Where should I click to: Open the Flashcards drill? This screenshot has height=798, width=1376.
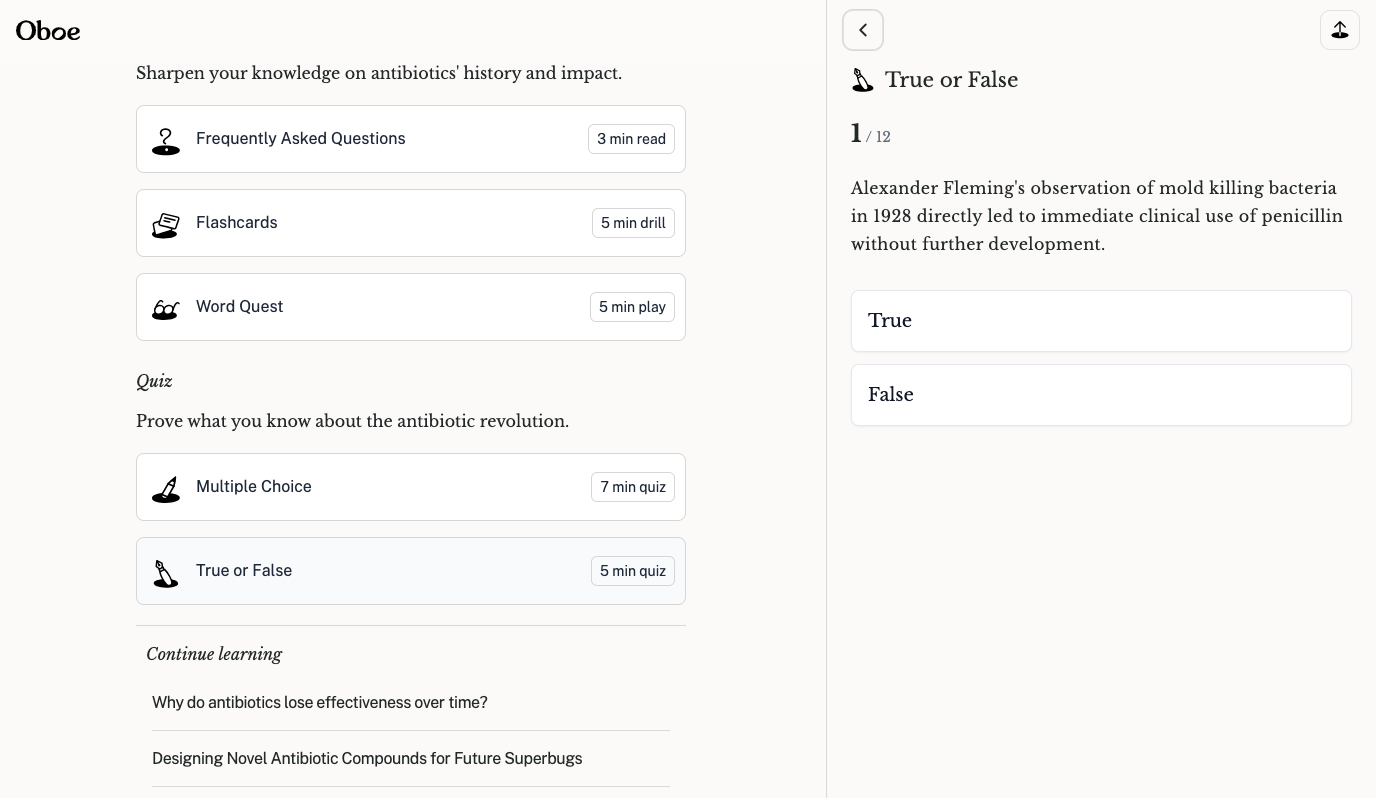coord(237,223)
